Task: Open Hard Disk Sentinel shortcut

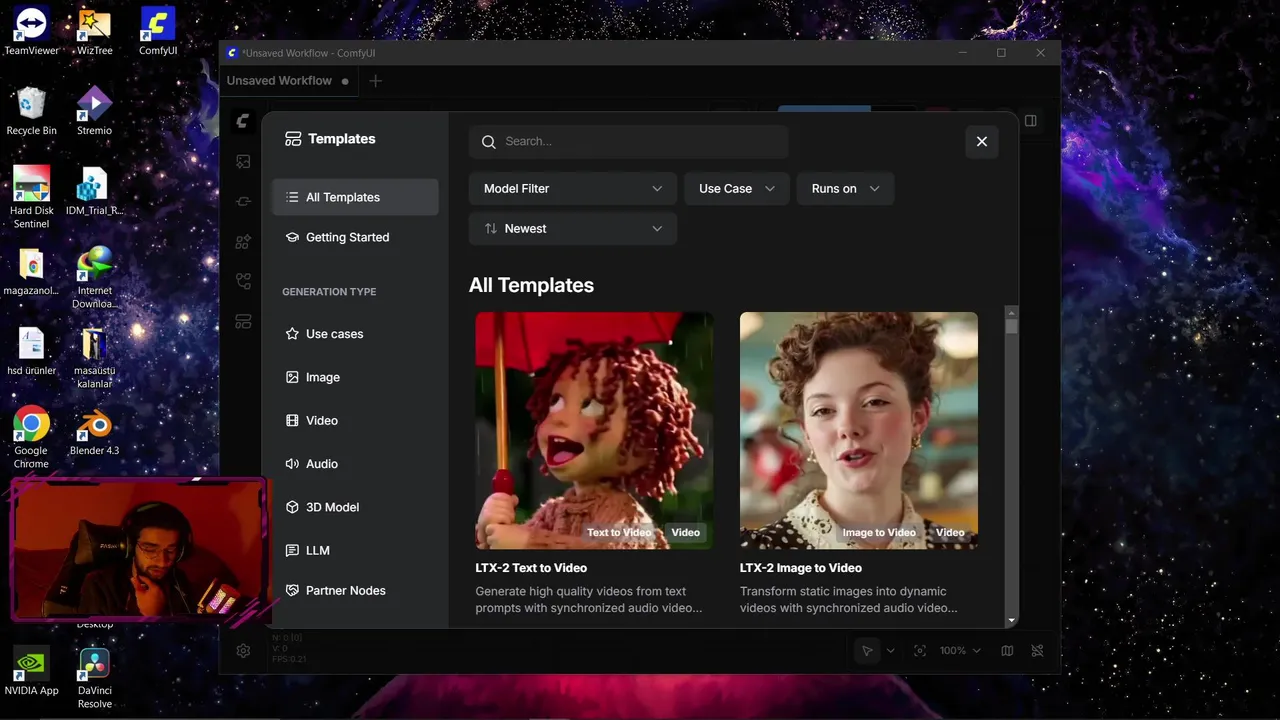Action: pyautogui.click(x=31, y=196)
